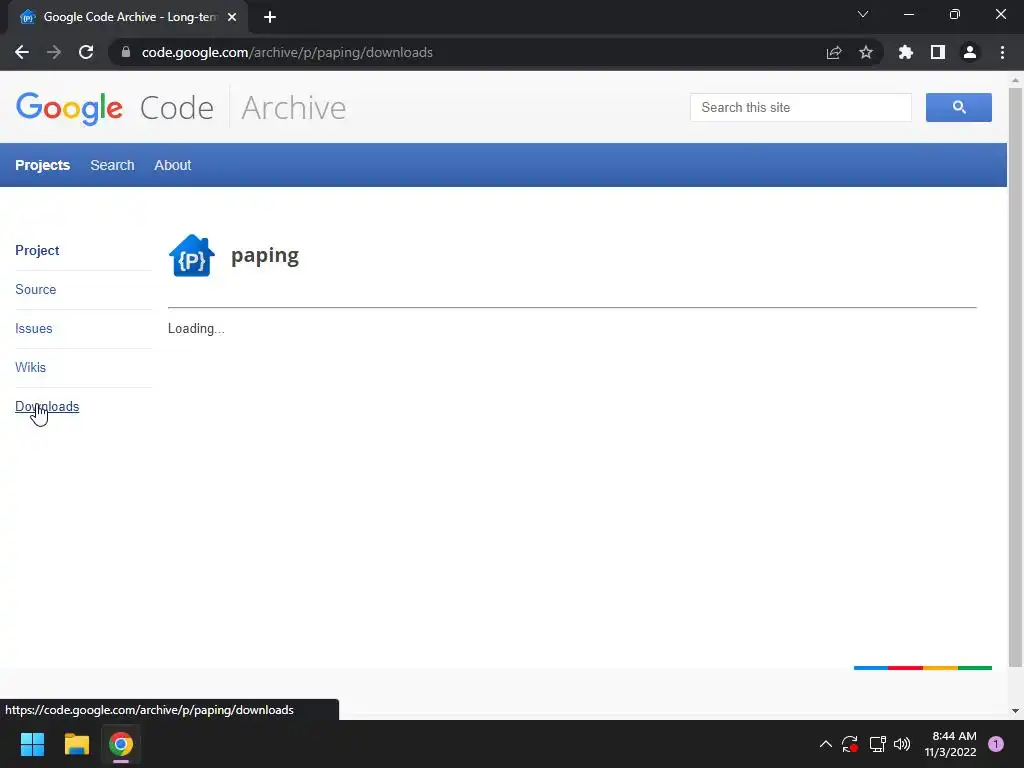Image resolution: width=1024 pixels, height=768 pixels.
Task: Restore down the Chrome window
Action: pos(955,14)
